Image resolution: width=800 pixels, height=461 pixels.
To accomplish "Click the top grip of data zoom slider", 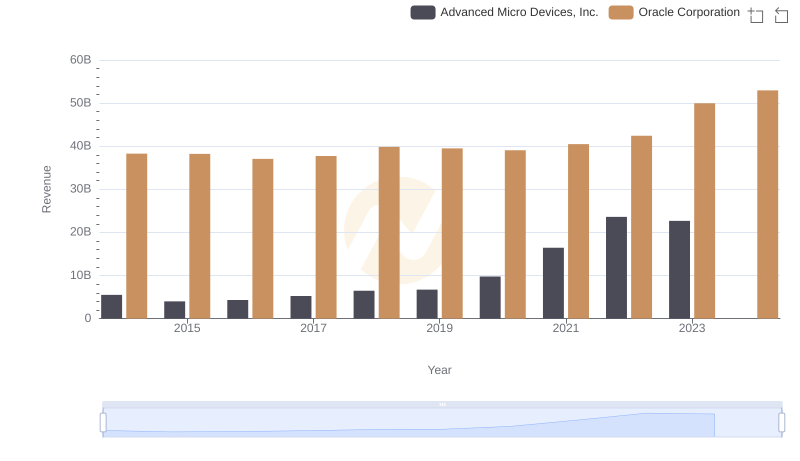I will coord(442,404).
